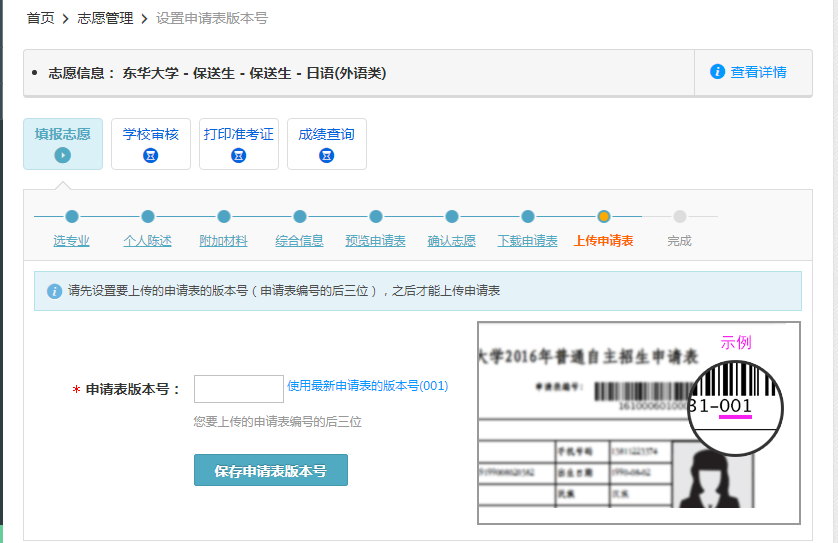
Task: Click the hourglass icon under 打印准考证
Action: coord(238,155)
